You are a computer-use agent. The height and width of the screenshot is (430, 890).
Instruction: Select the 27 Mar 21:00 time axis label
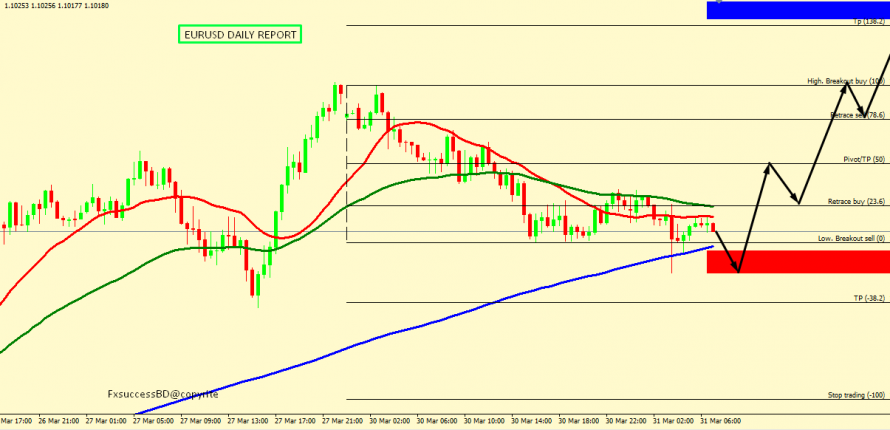click(x=342, y=421)
